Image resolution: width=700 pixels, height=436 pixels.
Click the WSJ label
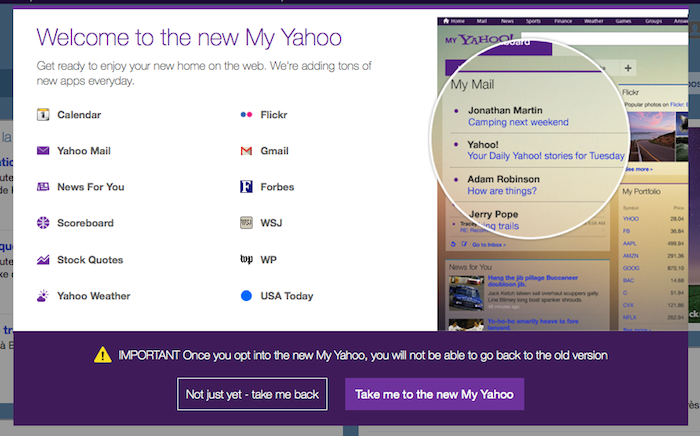point(271,223)
